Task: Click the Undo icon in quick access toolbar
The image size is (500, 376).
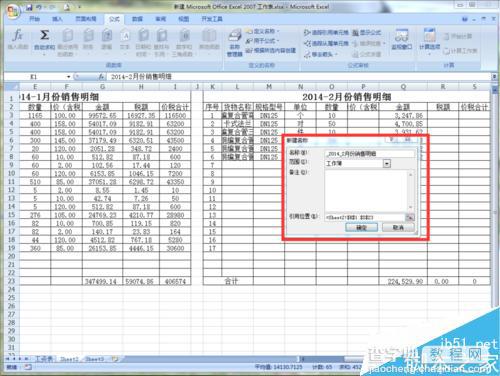Action: 40,7
